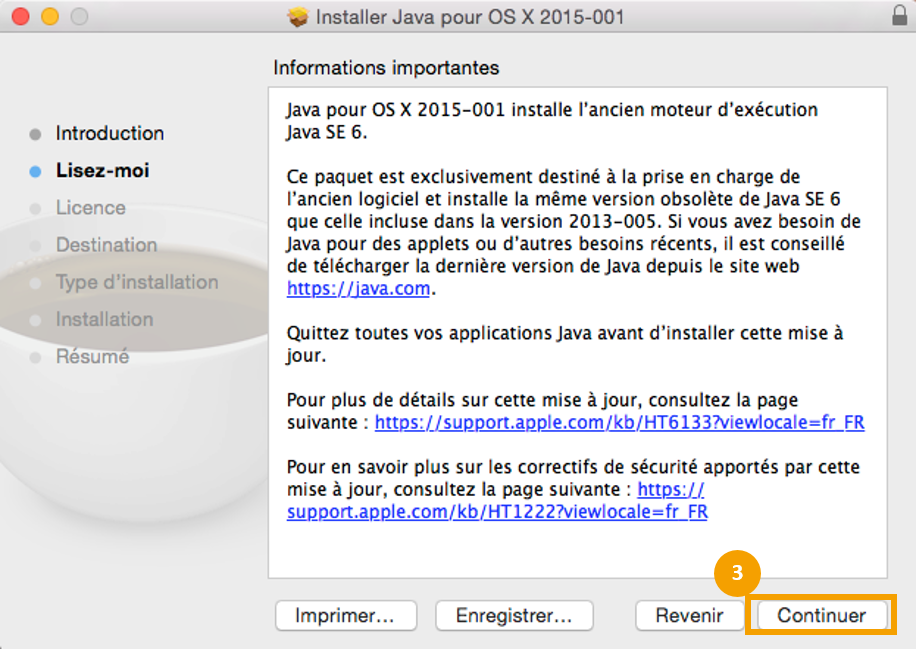Image resolution: width=916 pixels, height=649 pixels.
Task: Go back with the Revenir button
Action: (689, 616)
